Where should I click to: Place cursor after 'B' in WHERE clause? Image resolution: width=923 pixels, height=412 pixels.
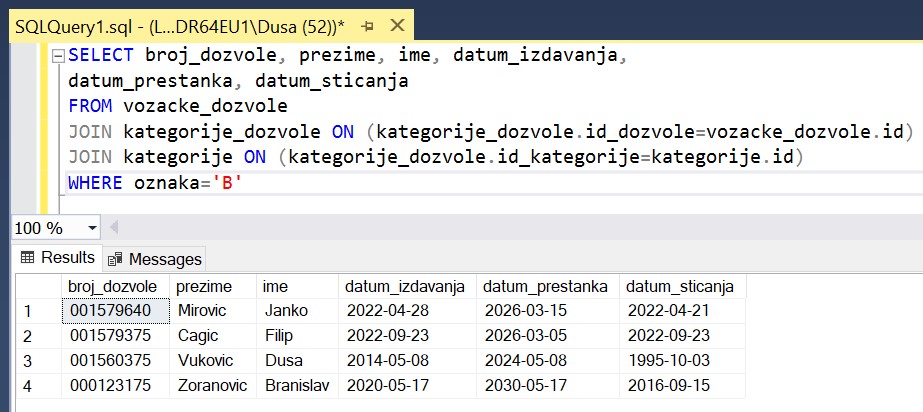pos(246,183)
